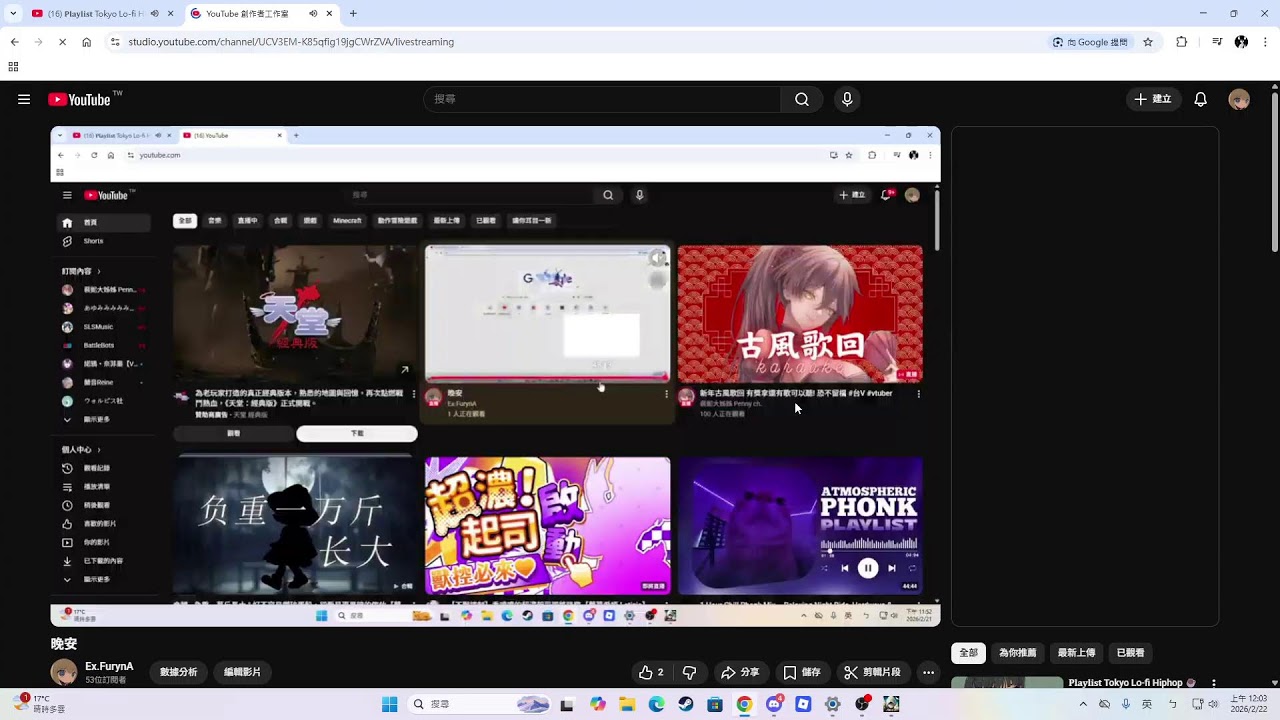1280x720 pixels.
Task: Go back with Chrome's back arrow
Action: 14,42
